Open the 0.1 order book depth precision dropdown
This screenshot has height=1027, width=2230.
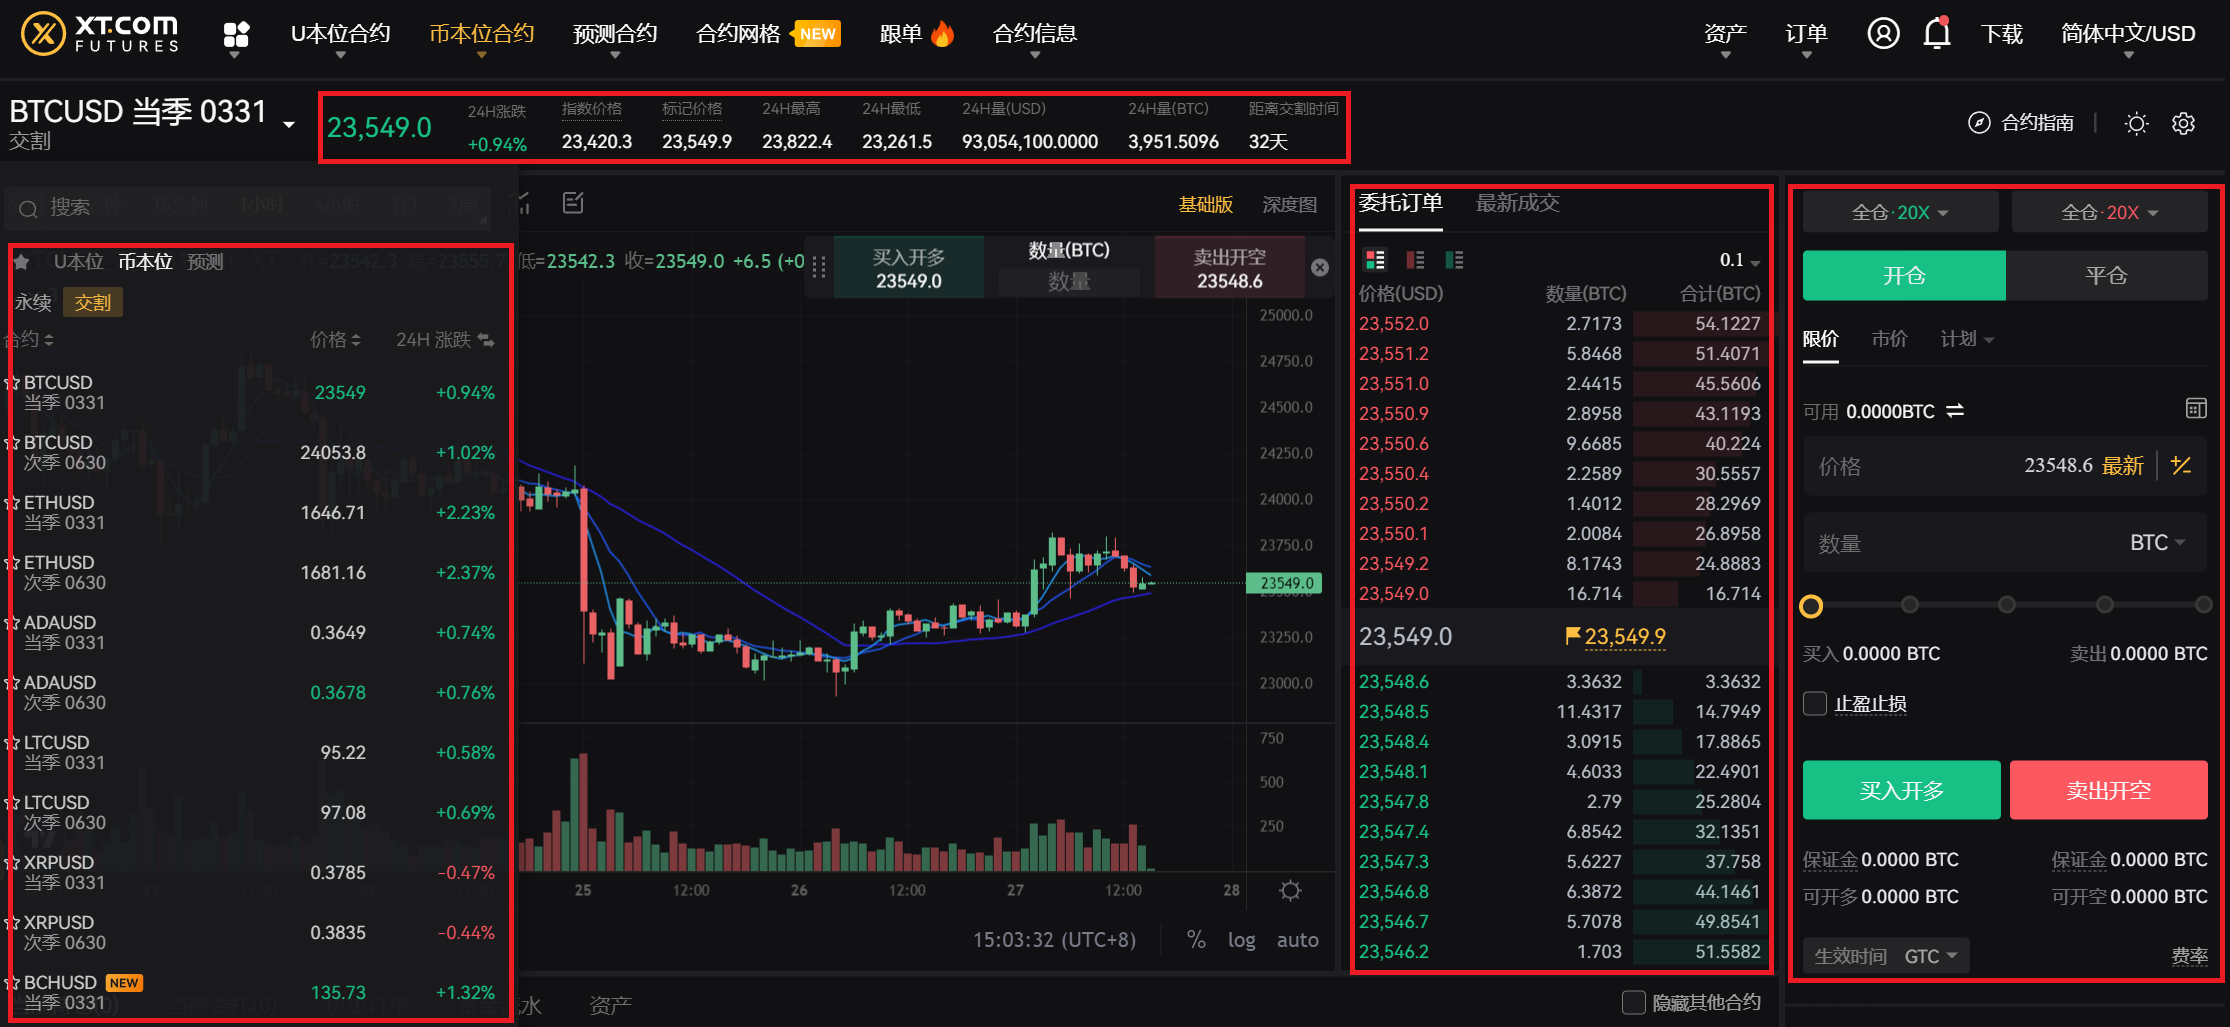[1740, 260]
